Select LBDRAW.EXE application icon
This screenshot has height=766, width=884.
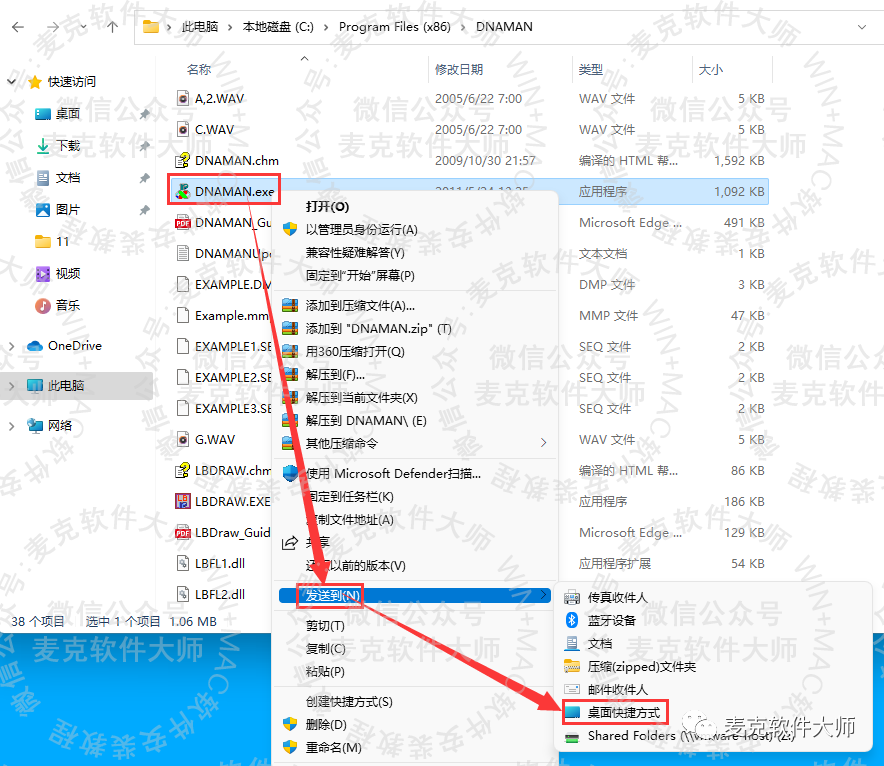click(182, 502)
